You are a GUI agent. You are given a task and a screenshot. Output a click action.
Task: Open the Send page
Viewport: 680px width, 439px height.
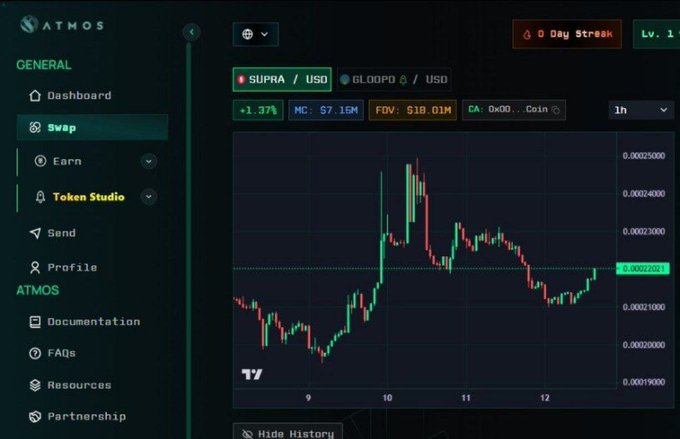[x=62, y=233]
